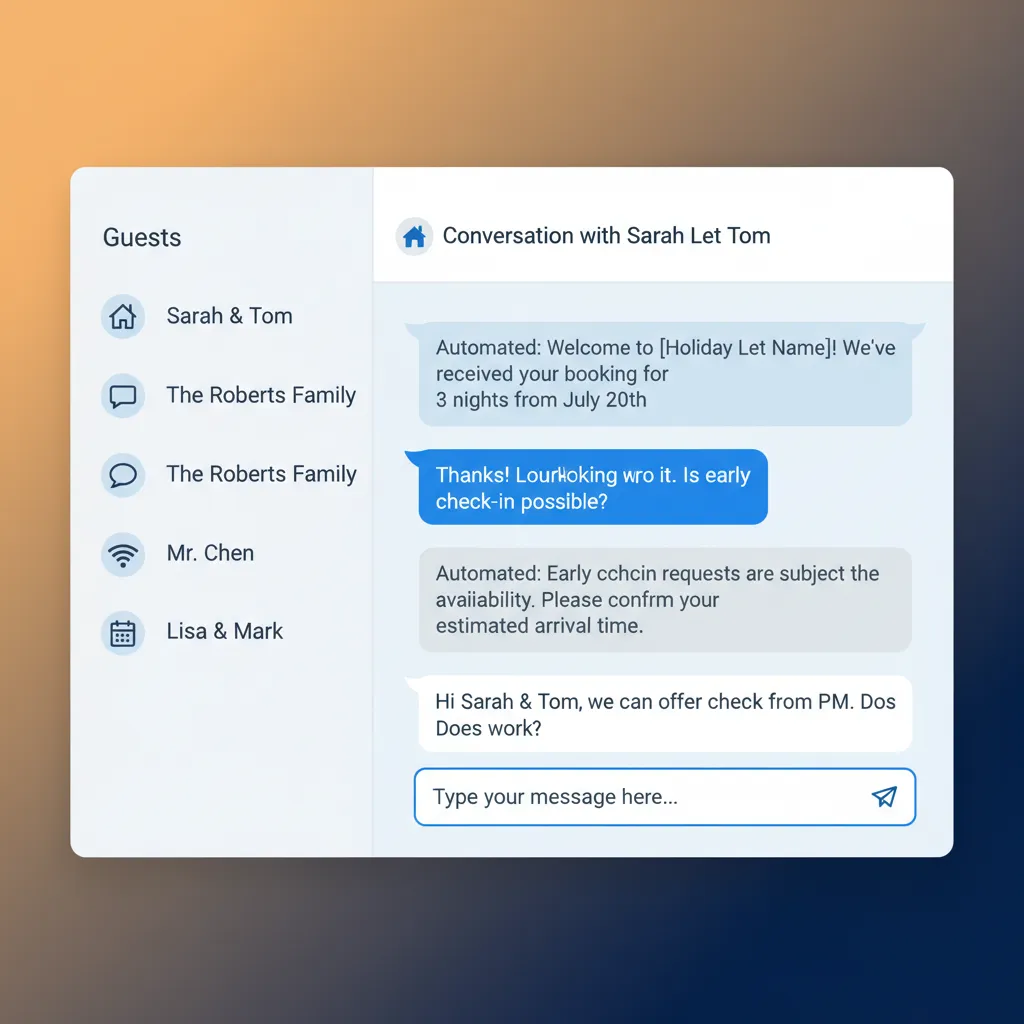Viewport: 1024px width, 1024px height.
Task: Click the square chat bubble icon in guest list
Action: click(123, 395)
